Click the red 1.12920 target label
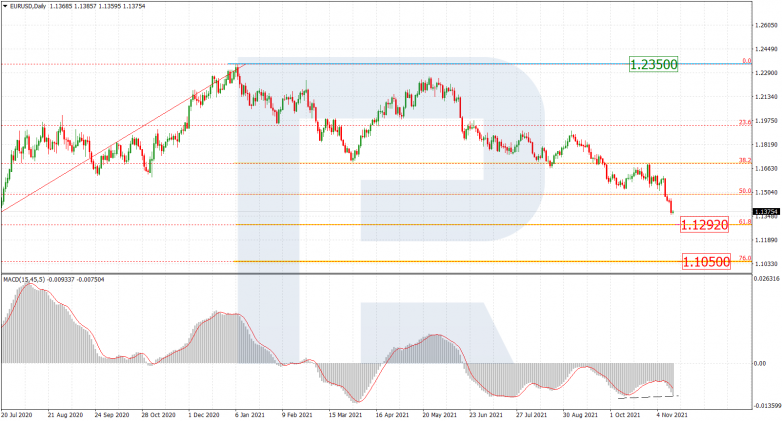The image size is (782, 421). [x=704, y=225]
